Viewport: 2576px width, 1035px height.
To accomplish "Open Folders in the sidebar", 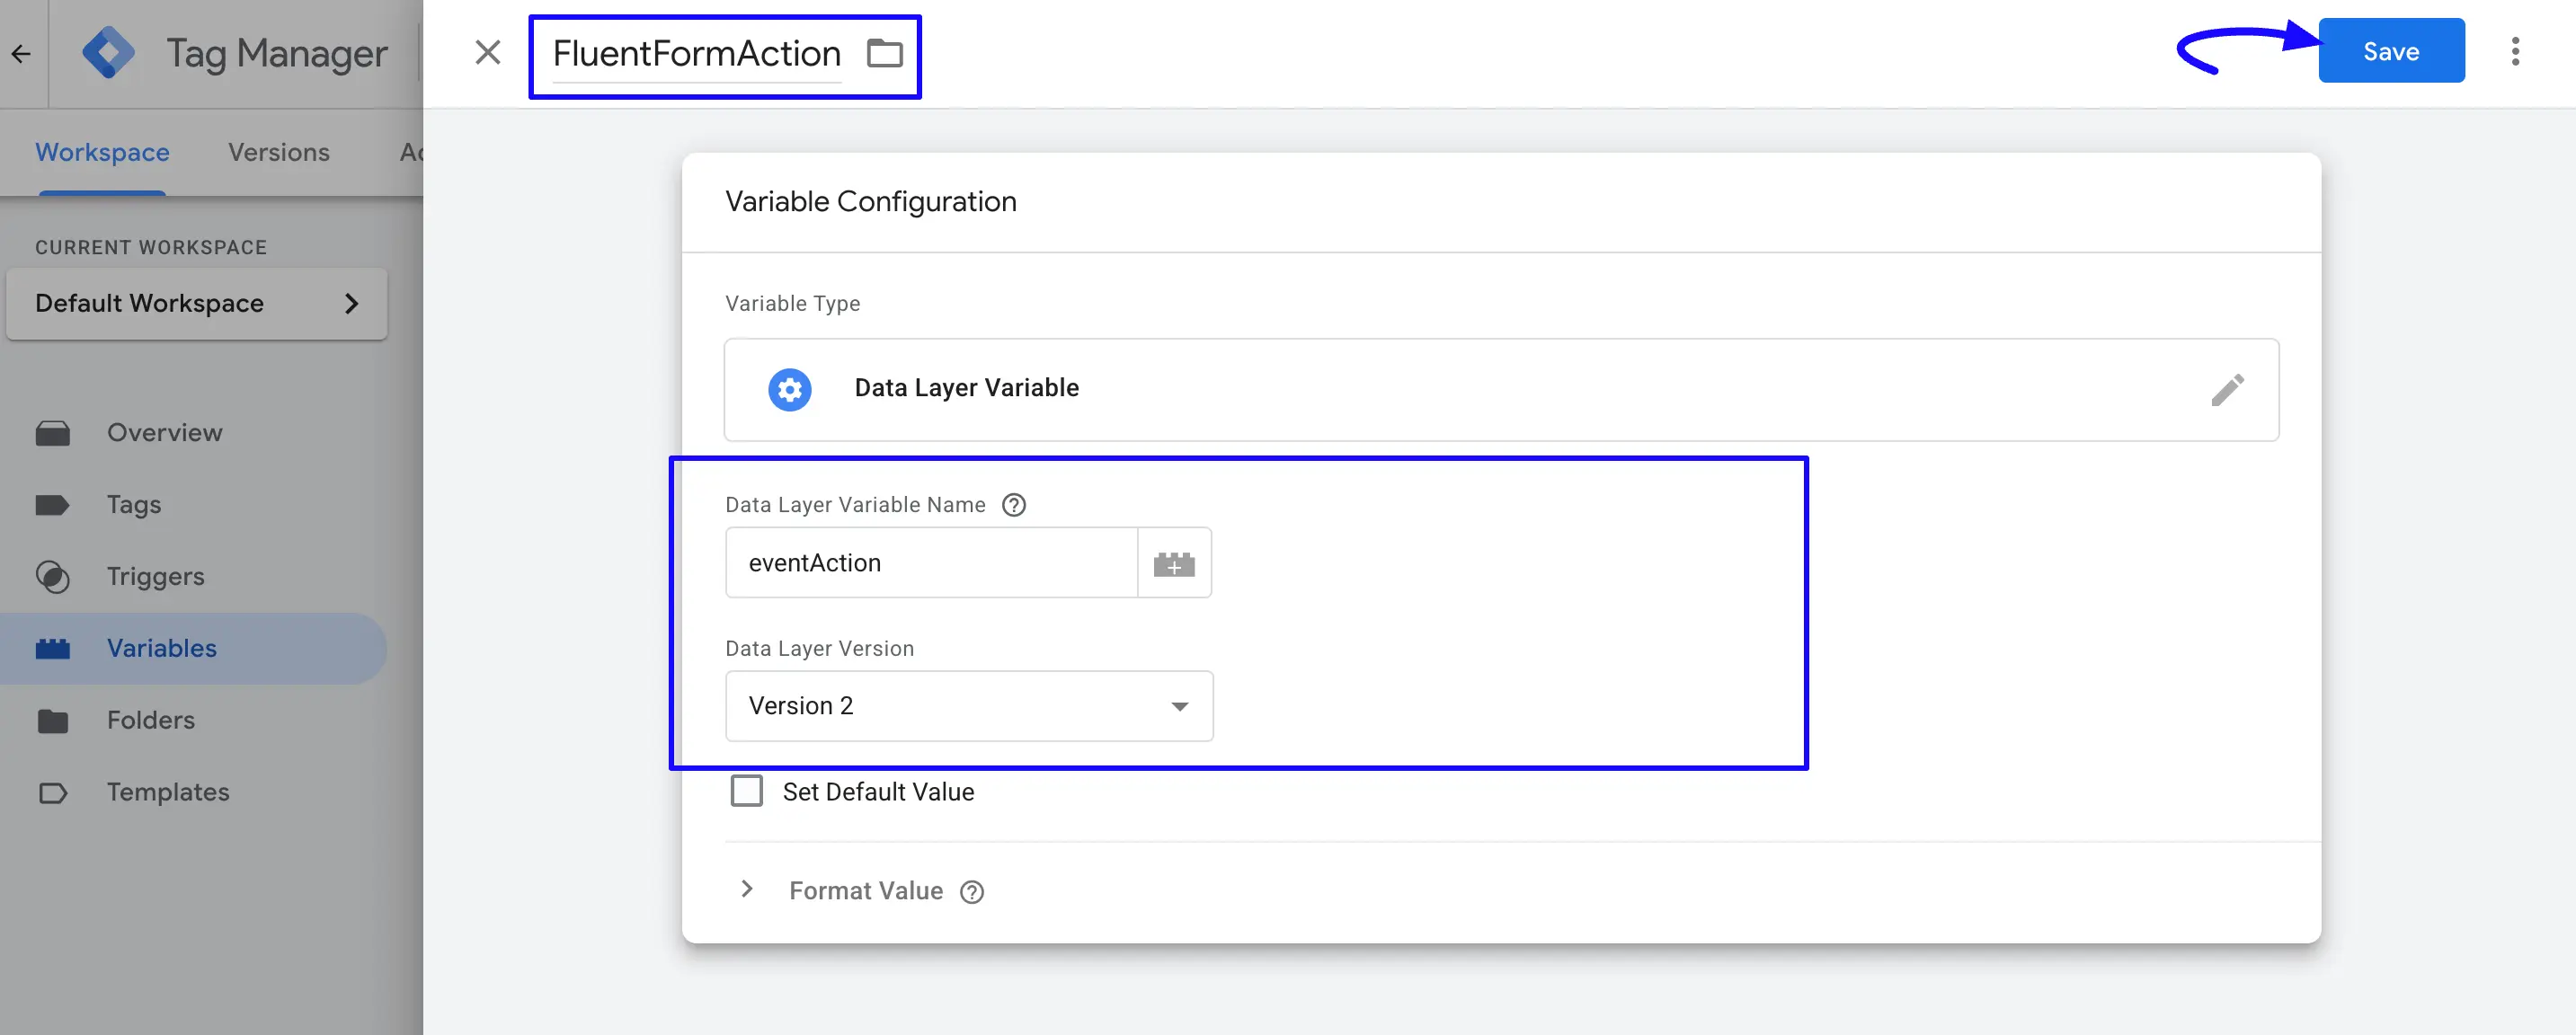I will [194, 721].
